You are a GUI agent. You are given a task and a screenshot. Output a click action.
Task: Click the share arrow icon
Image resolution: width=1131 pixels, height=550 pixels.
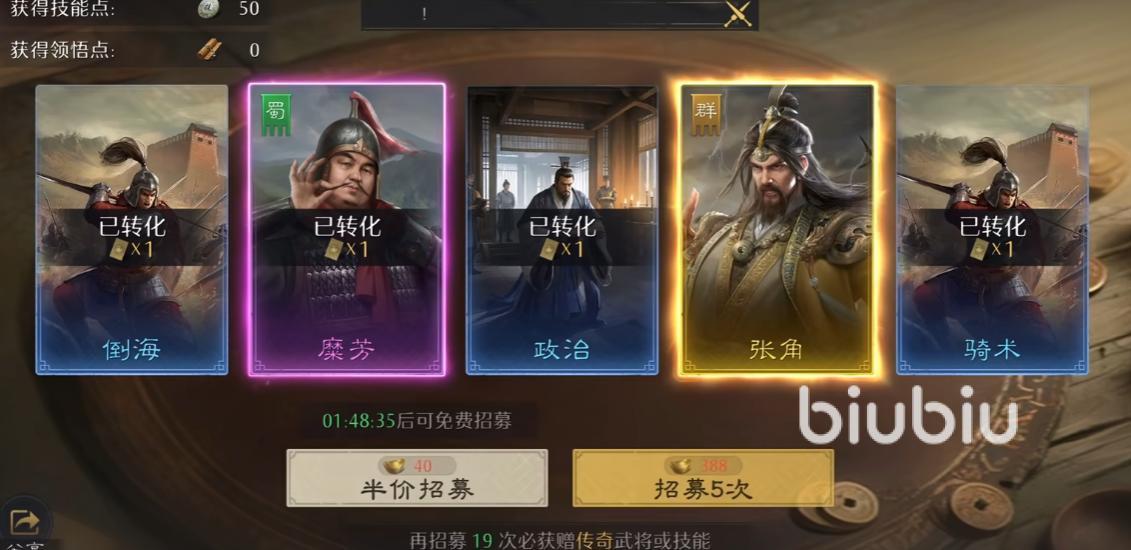[x=25, y=520]
